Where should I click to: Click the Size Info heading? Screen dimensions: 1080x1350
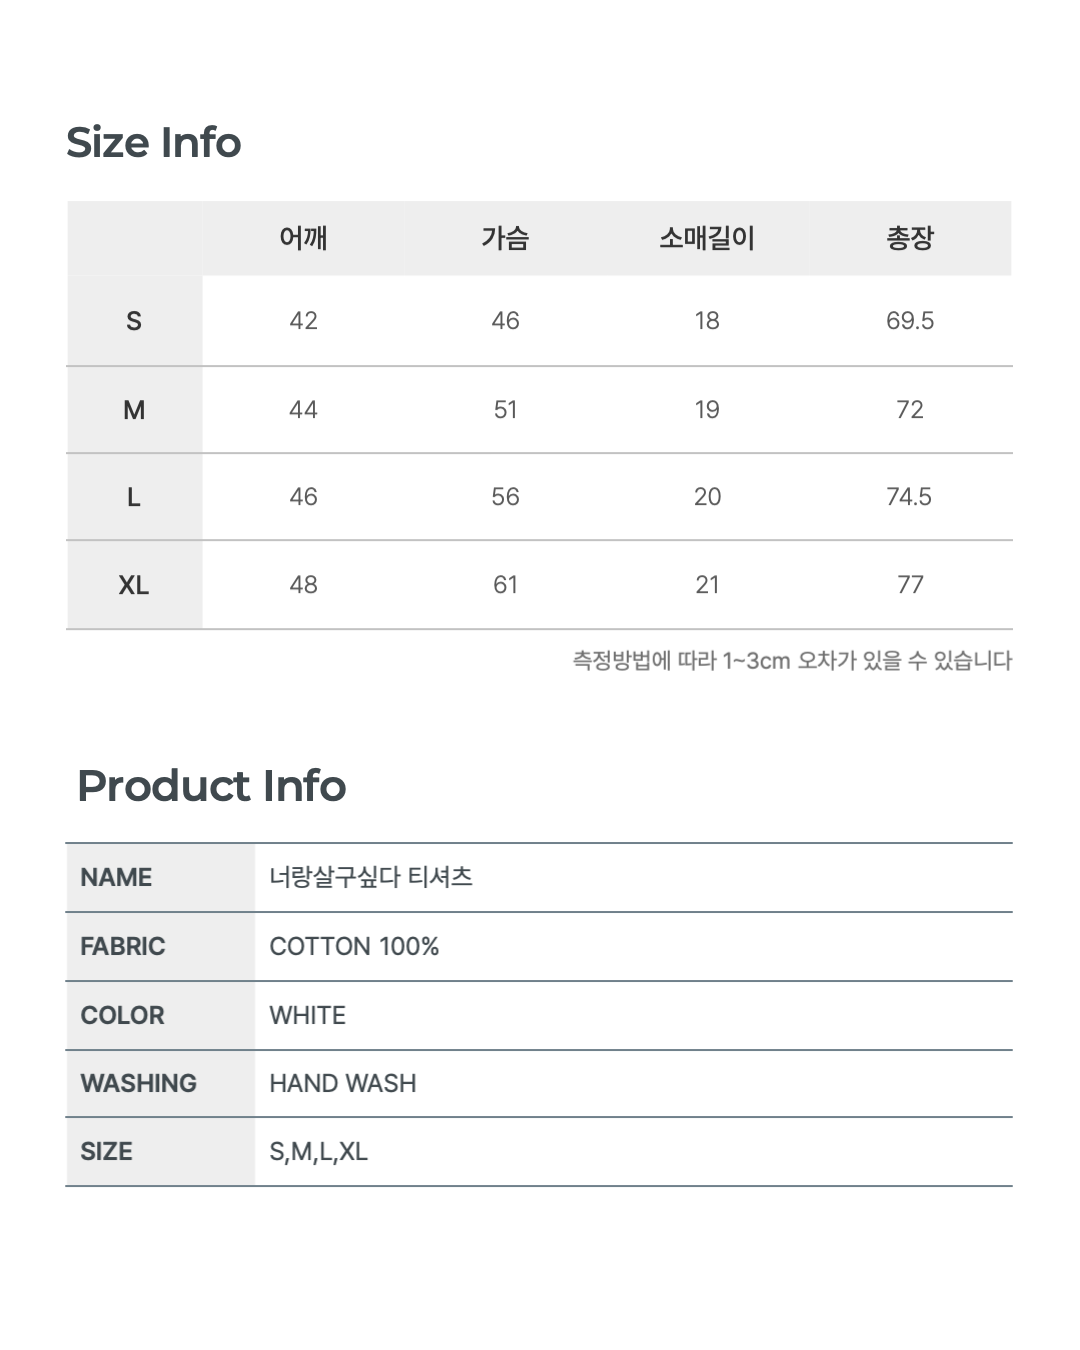[x=153, y=142]
